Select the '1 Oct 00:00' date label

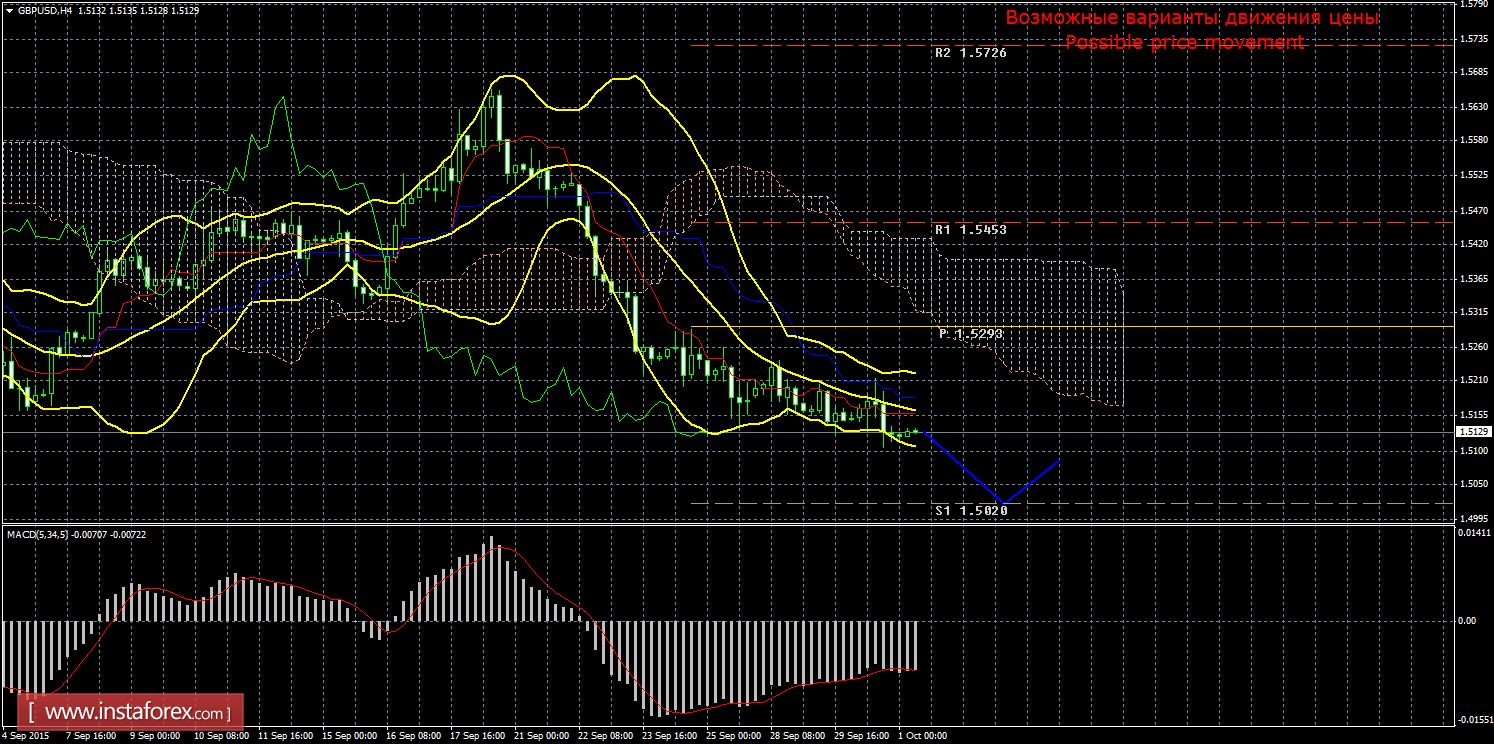point(921,735)
